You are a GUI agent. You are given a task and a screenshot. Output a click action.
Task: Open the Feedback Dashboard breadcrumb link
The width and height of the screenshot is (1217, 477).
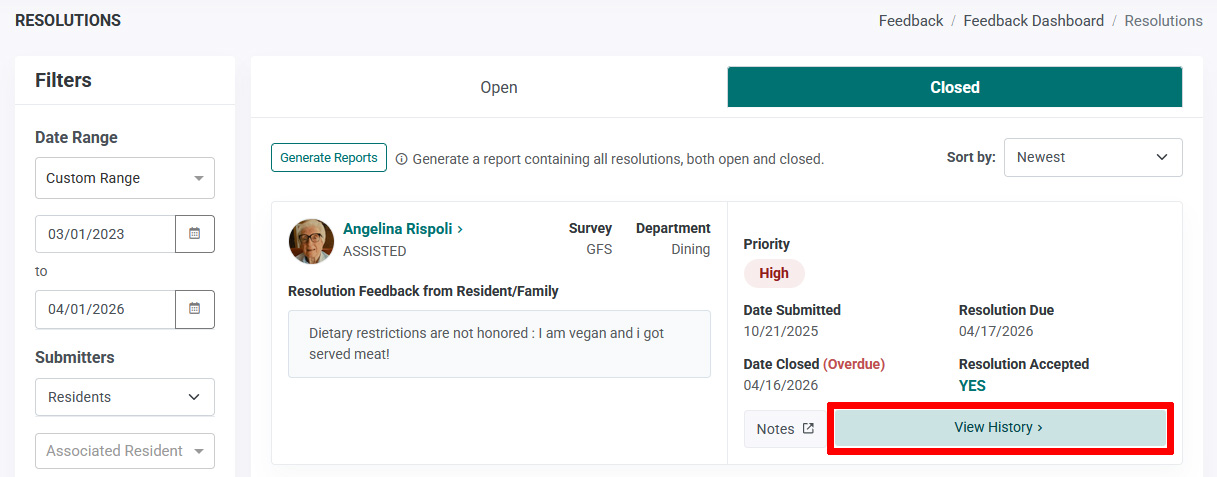click(x=1034, y=21)
